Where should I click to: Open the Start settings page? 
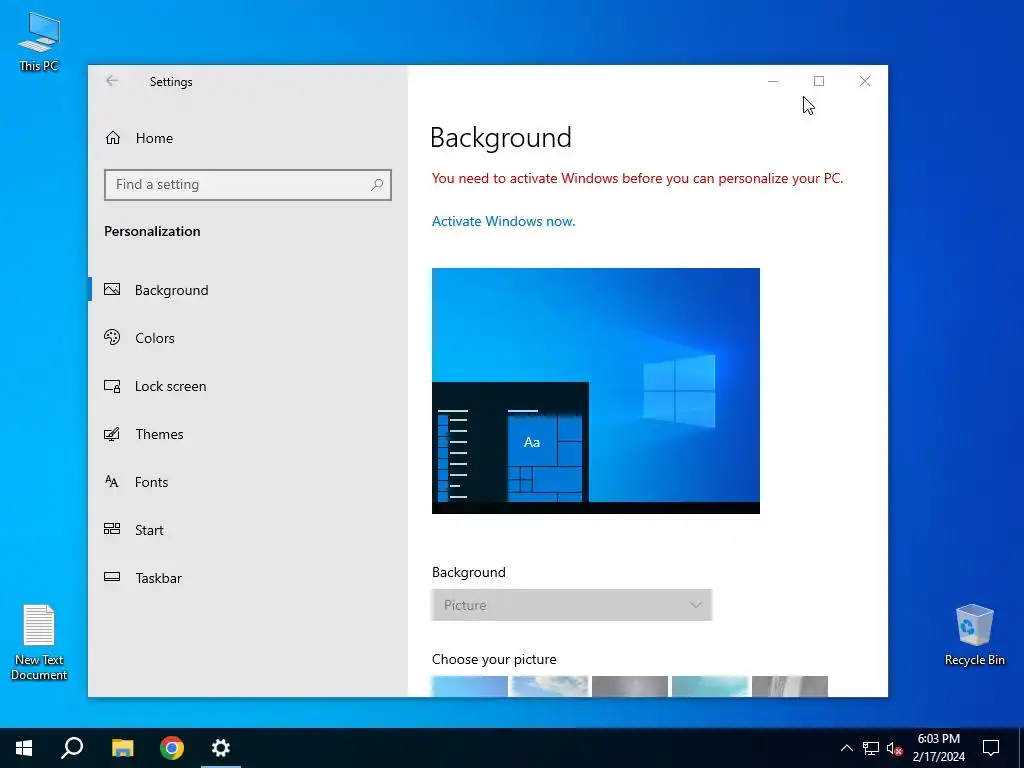[248, 530]
